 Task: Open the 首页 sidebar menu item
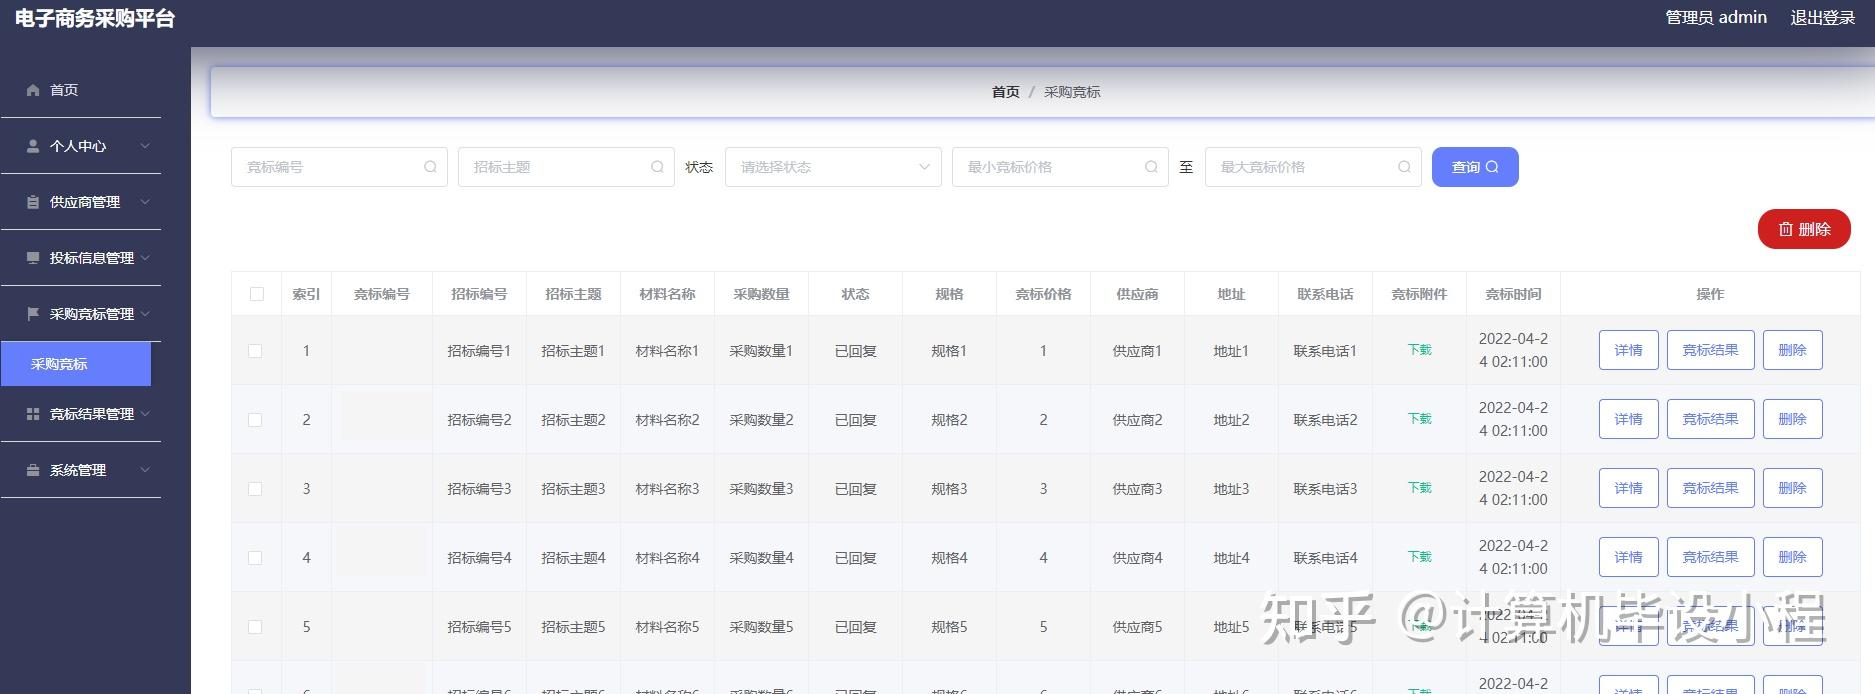tap(80, 90)
